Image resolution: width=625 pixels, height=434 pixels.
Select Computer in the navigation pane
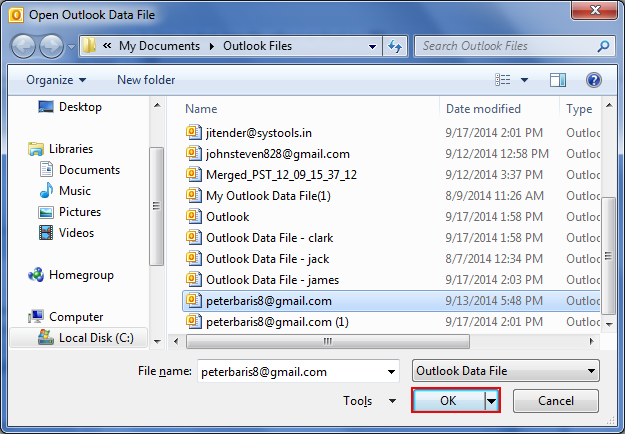(66, 317)
